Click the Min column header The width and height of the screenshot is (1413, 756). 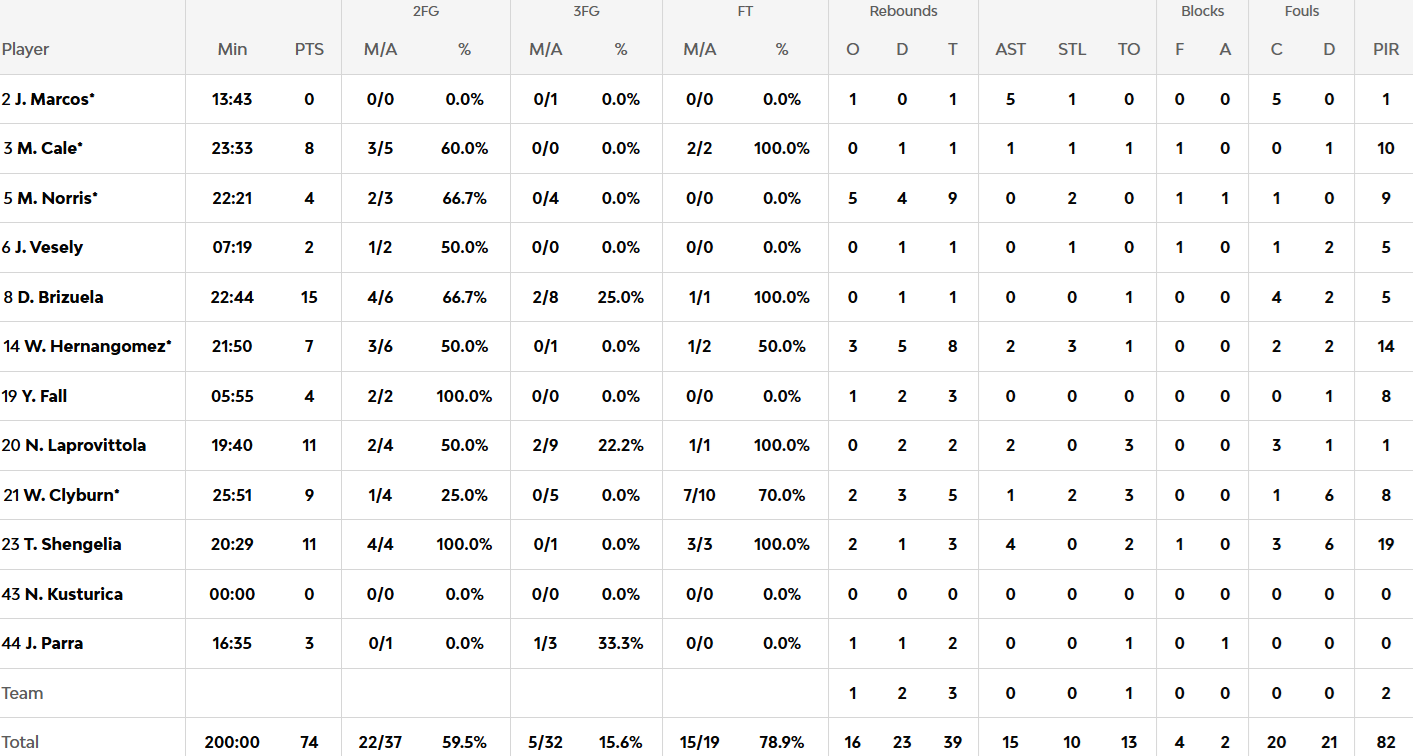click(232, 49)
